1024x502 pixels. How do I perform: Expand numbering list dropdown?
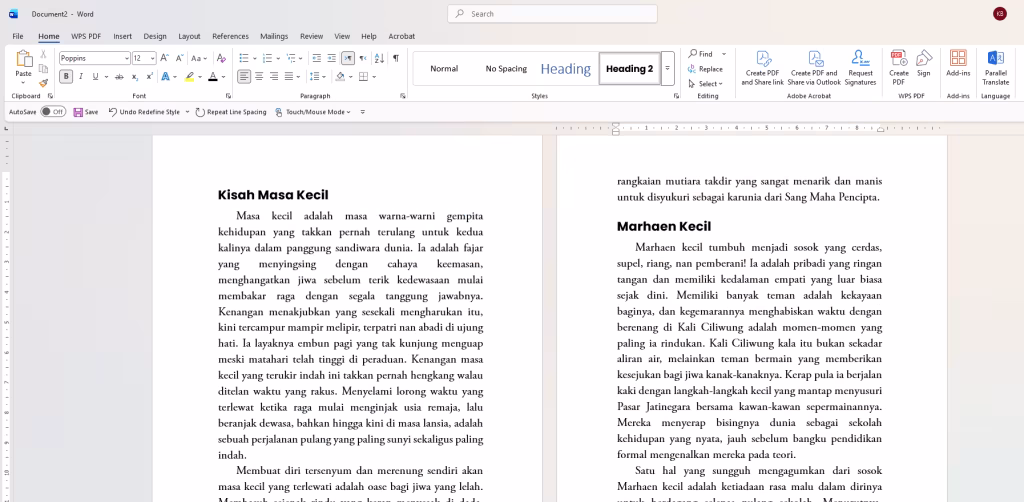click(278, 58)
